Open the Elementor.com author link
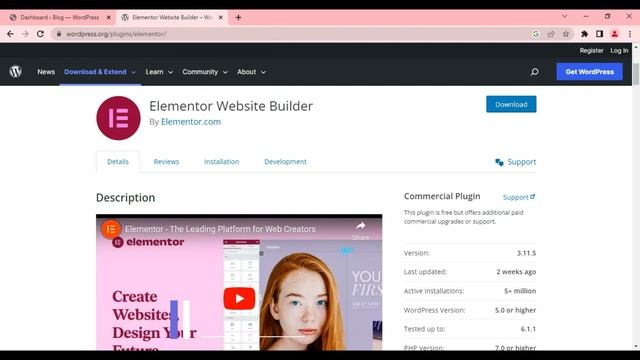 point(191,122)
